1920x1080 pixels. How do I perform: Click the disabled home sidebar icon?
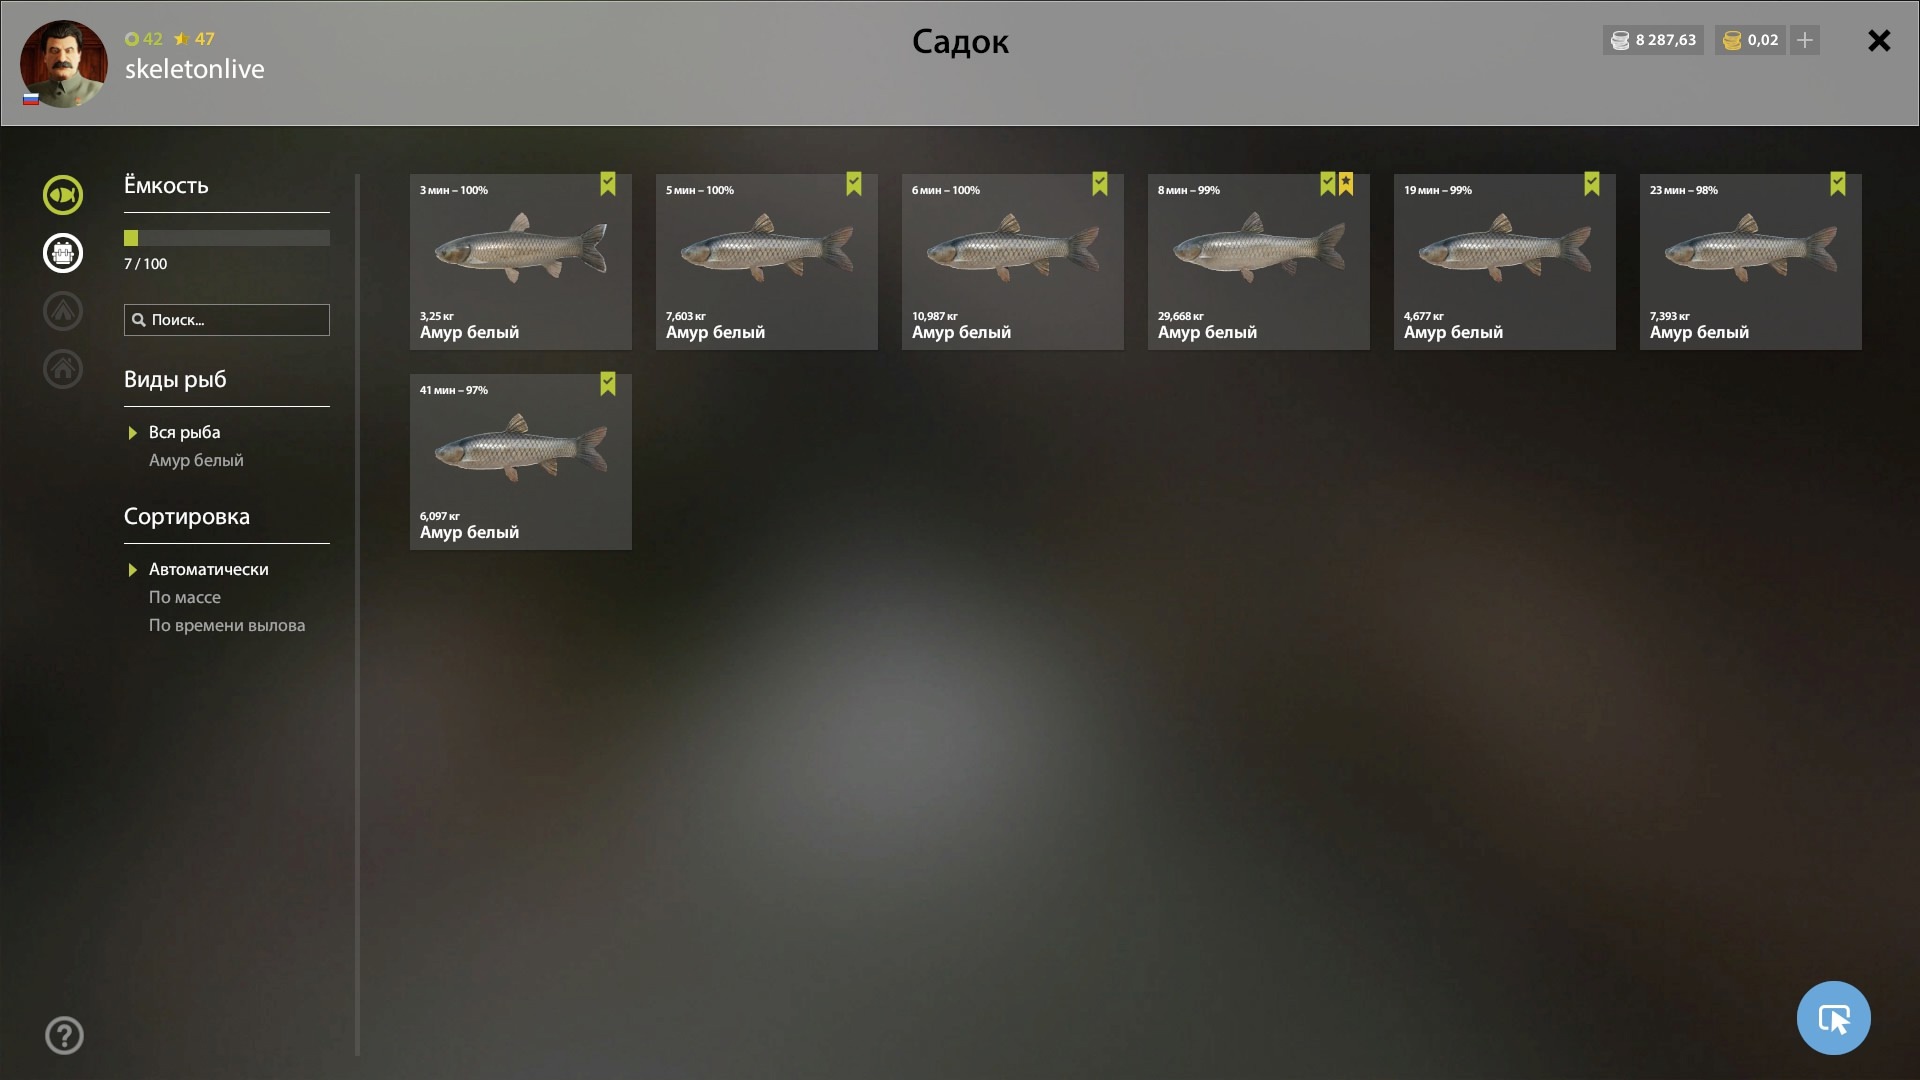click(63, 369)
